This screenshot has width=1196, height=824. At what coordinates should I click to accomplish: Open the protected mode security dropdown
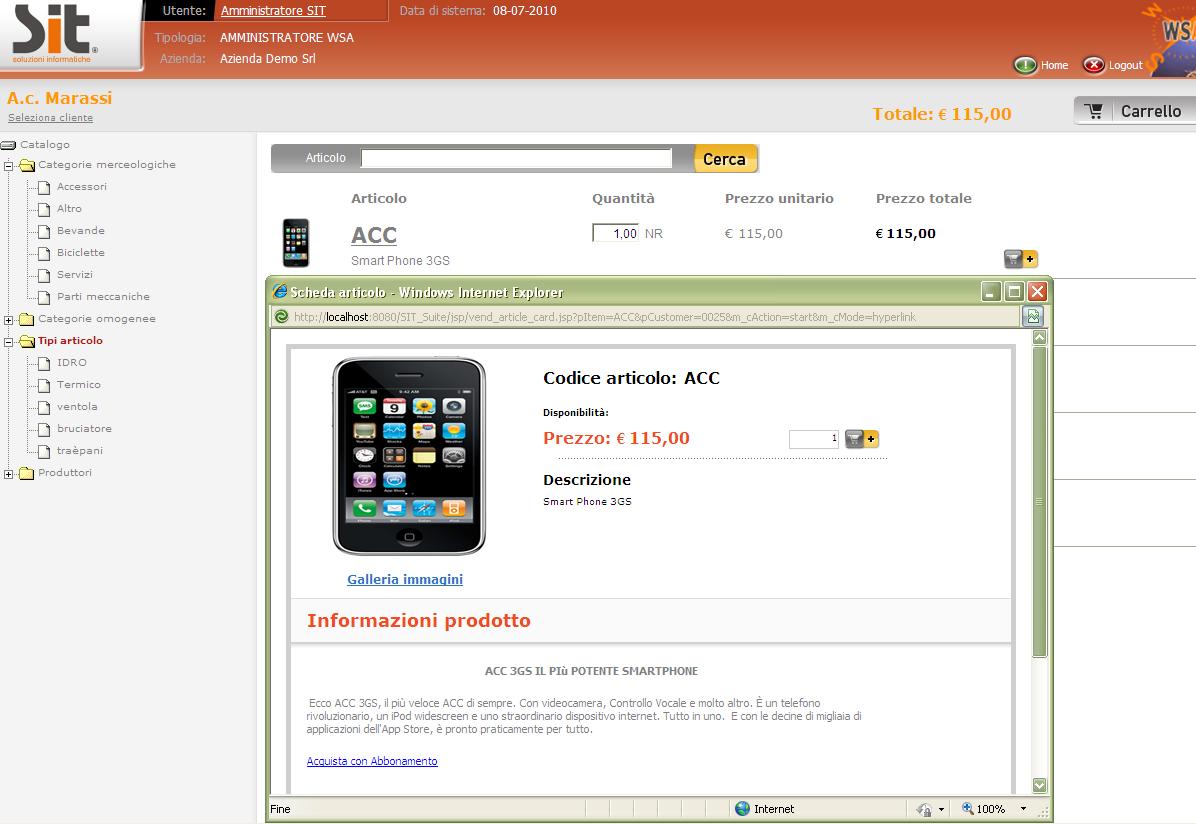pyautogui.click(x=942, y=810)
